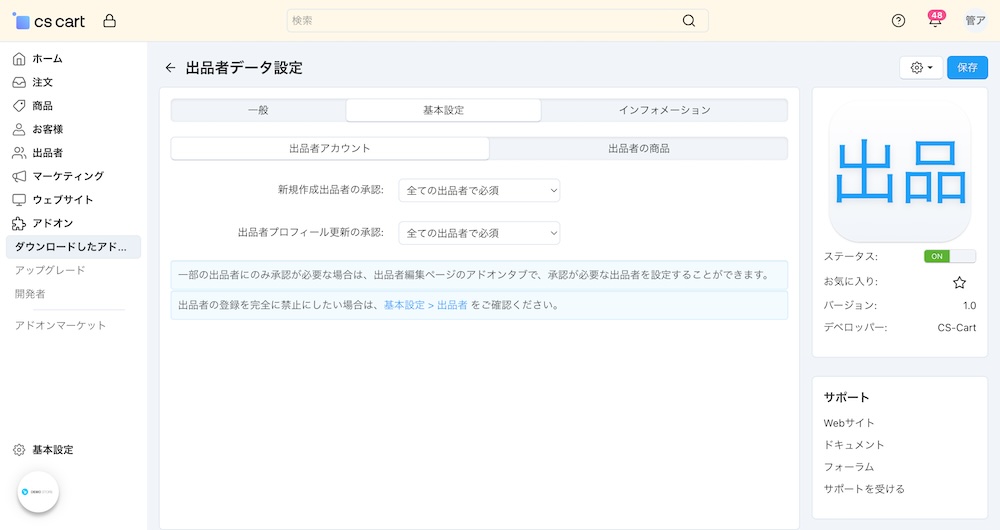
Task: Switch to the インフォメーション tab
Action: pos(664,110)
